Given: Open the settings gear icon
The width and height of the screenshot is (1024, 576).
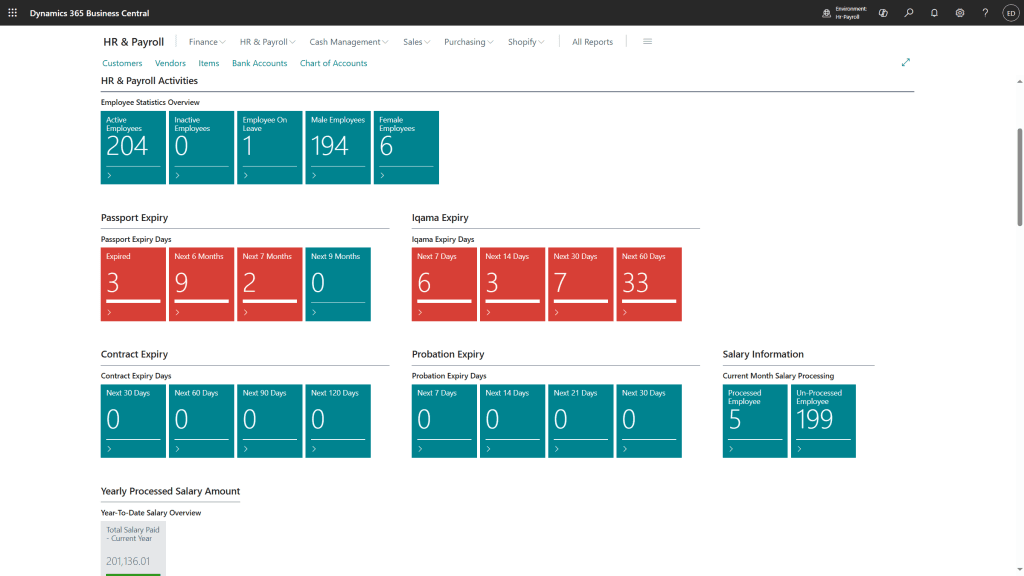Looking at the screenshot, I should 960,13.
